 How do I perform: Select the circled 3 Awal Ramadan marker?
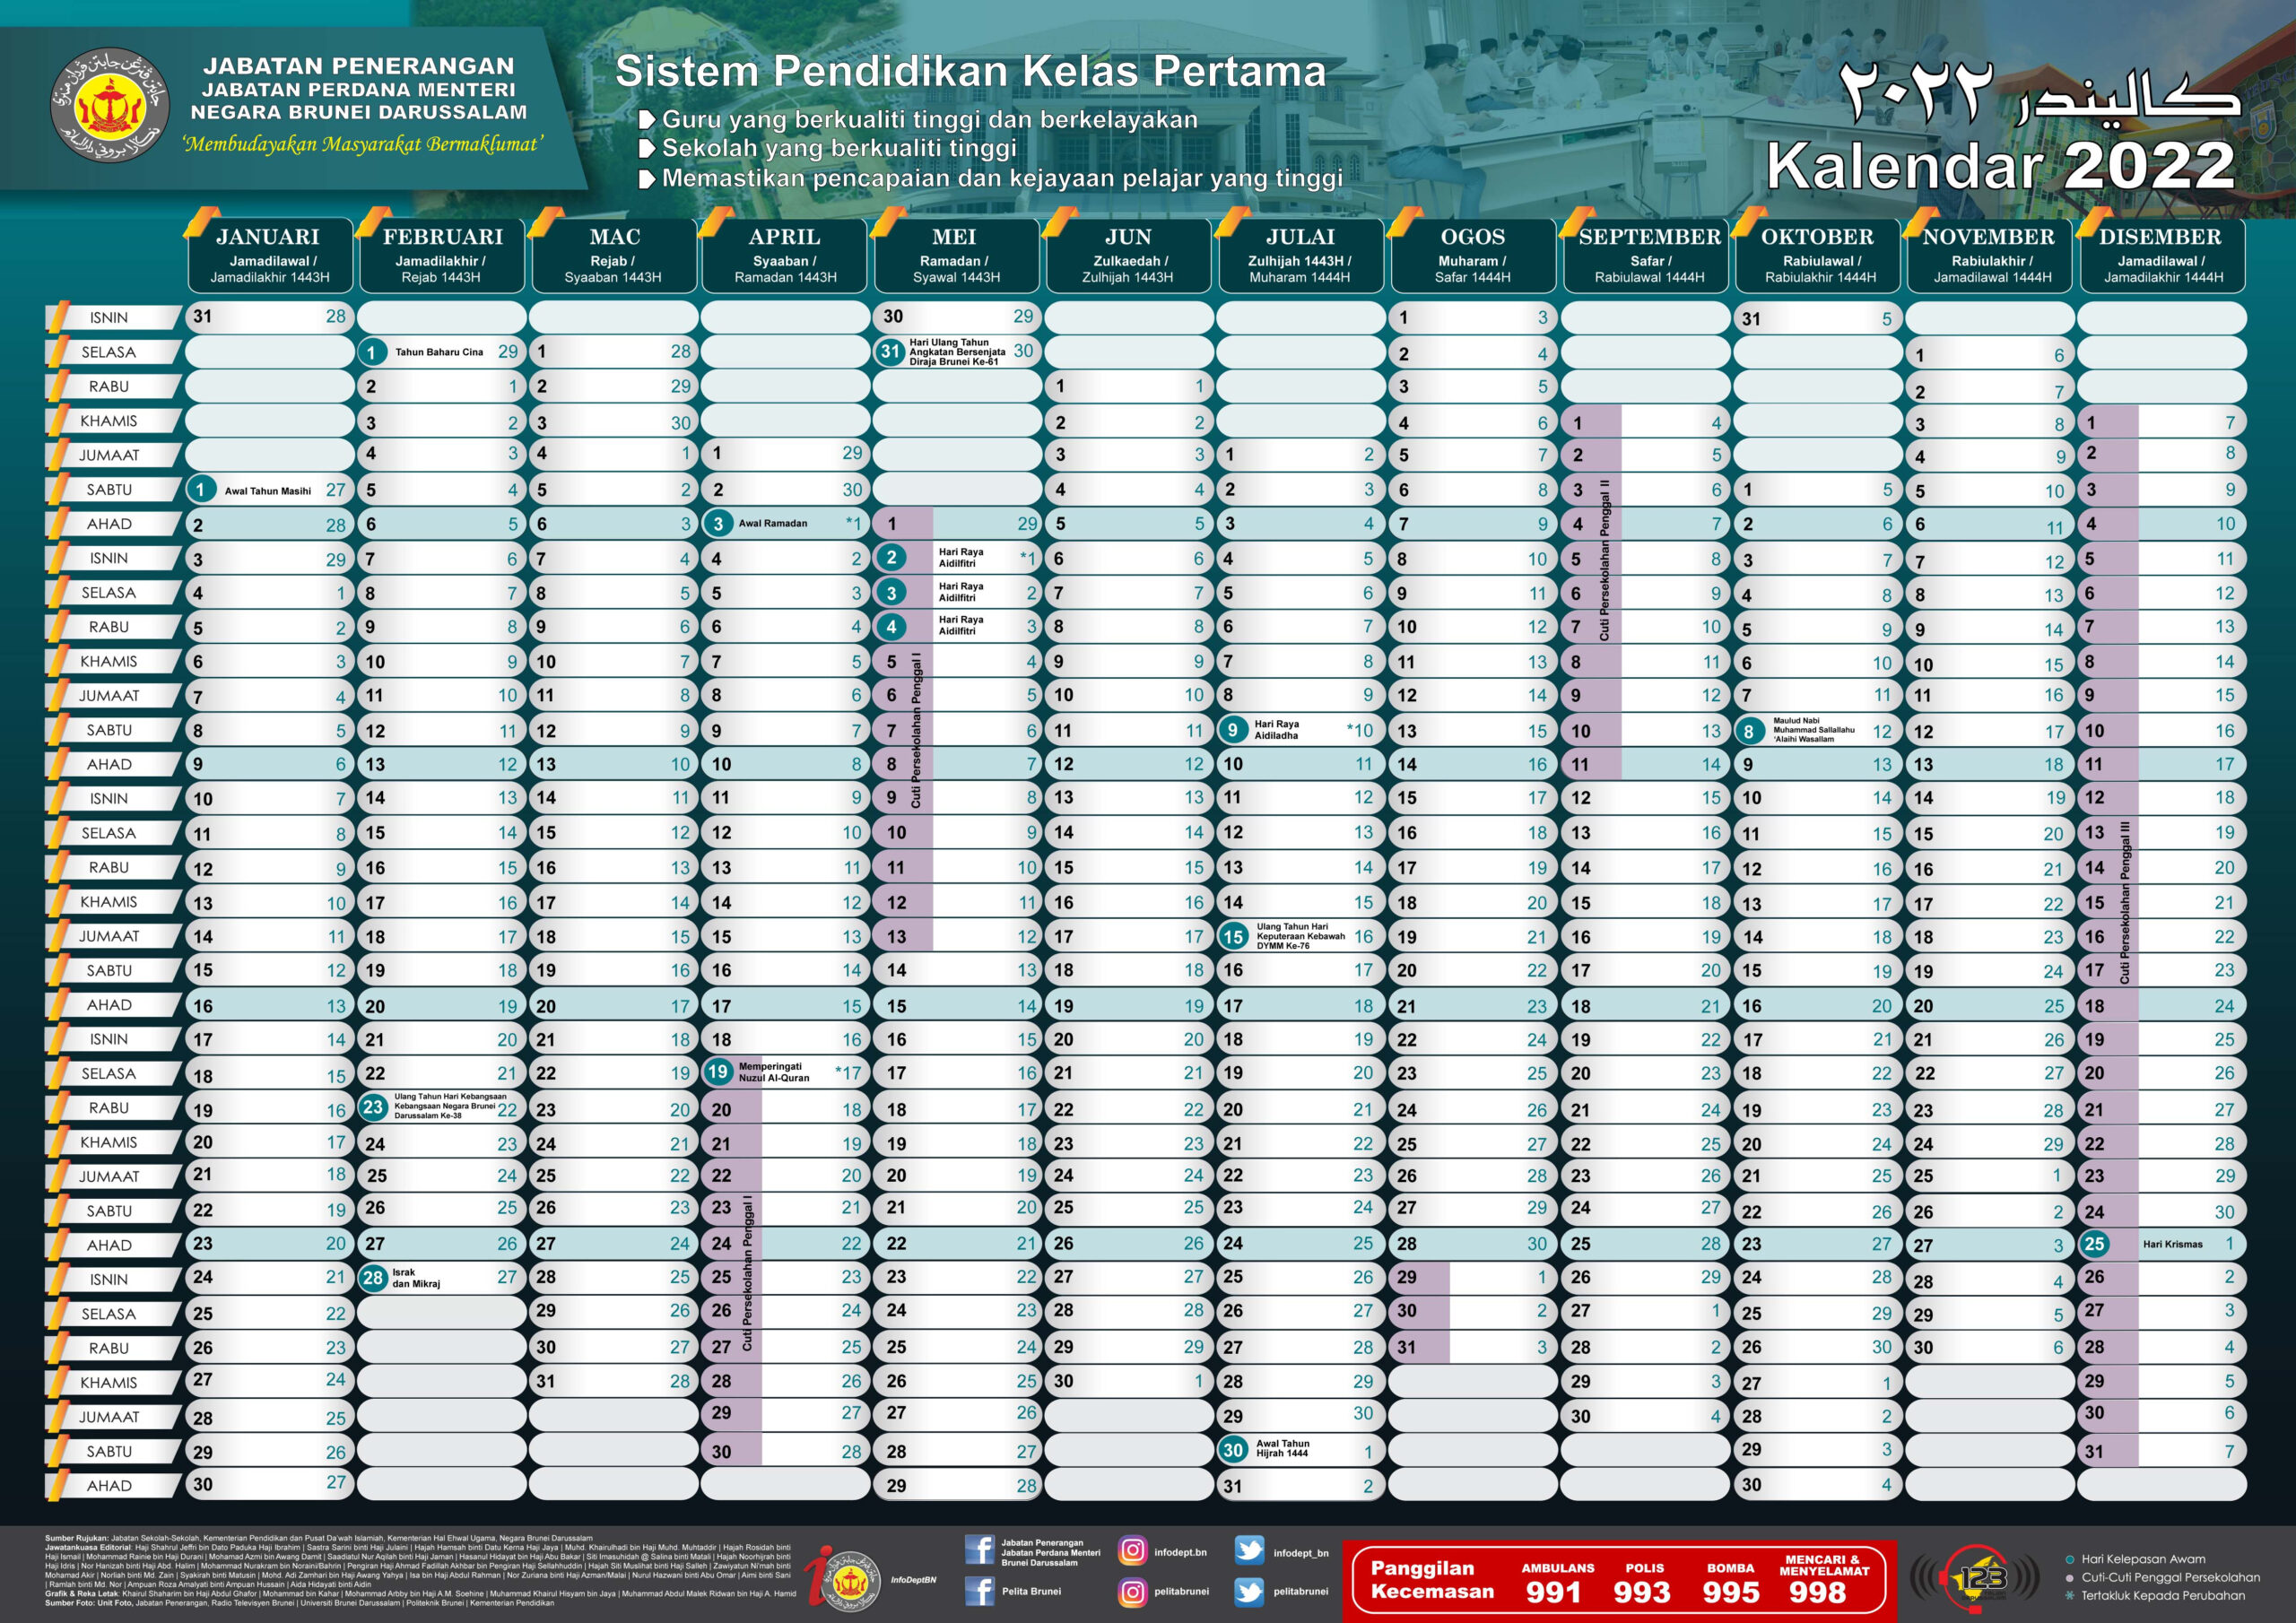[x=718, y=523]
